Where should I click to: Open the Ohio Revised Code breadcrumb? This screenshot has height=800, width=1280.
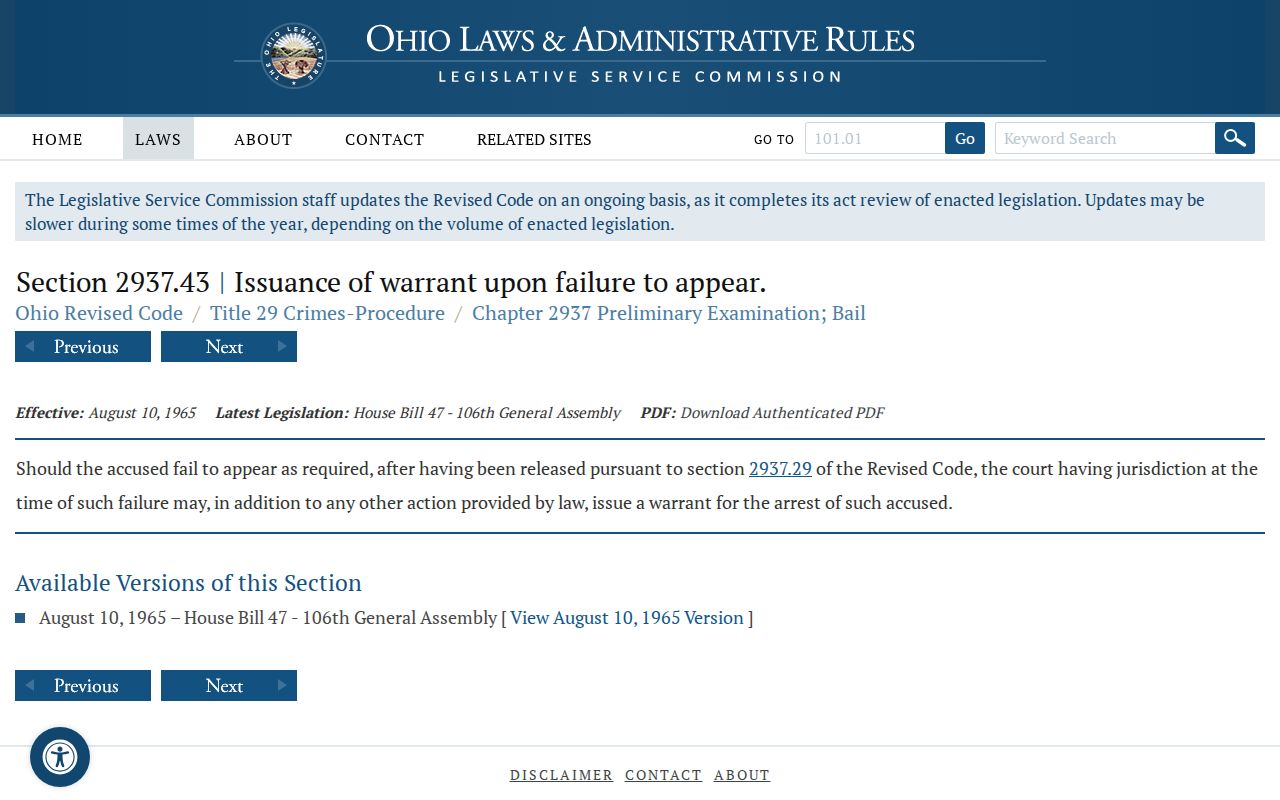click(x=99, y=313)
